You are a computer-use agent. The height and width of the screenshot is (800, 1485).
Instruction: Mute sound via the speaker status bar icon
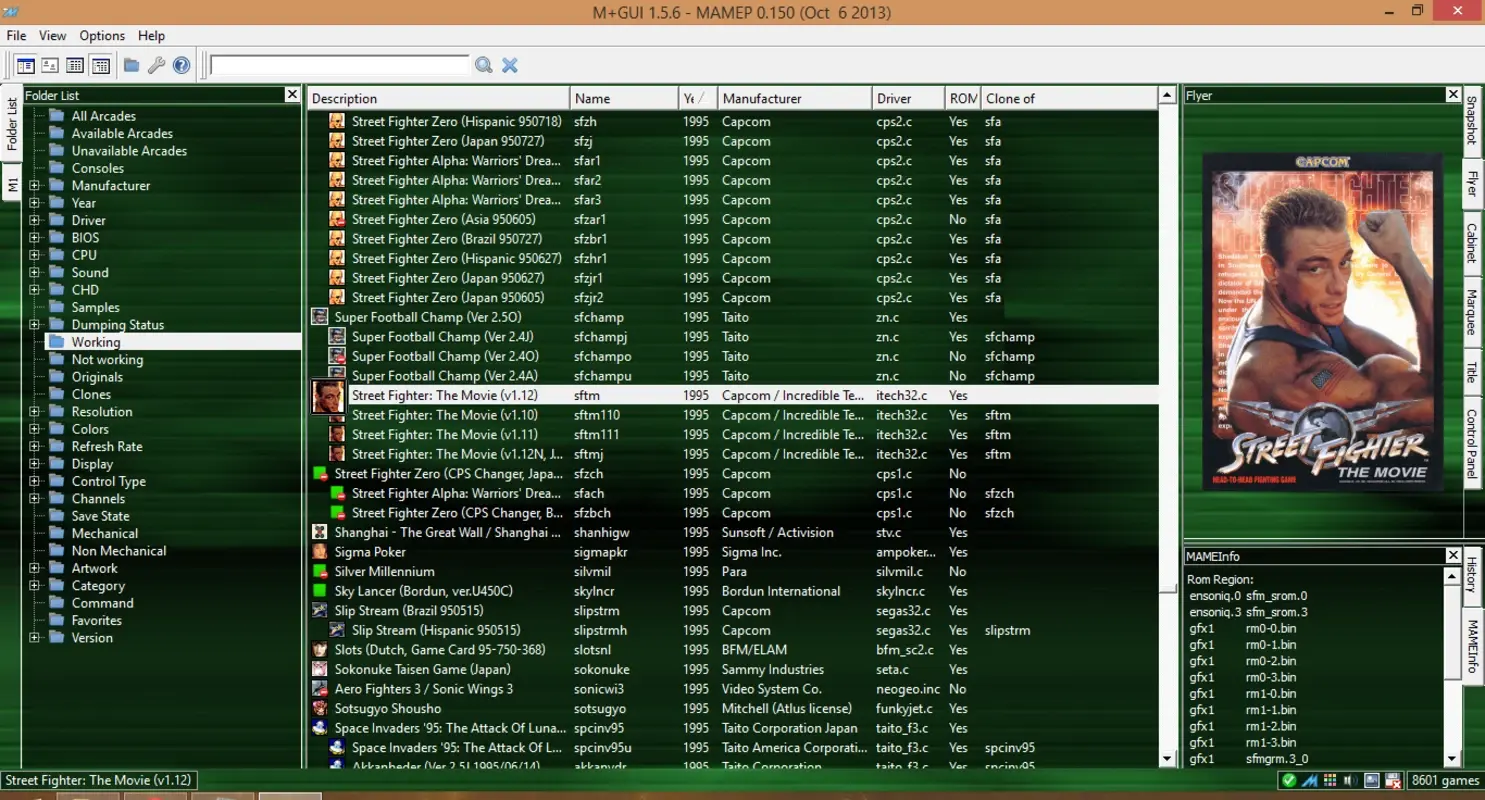tap(1352, 779)
